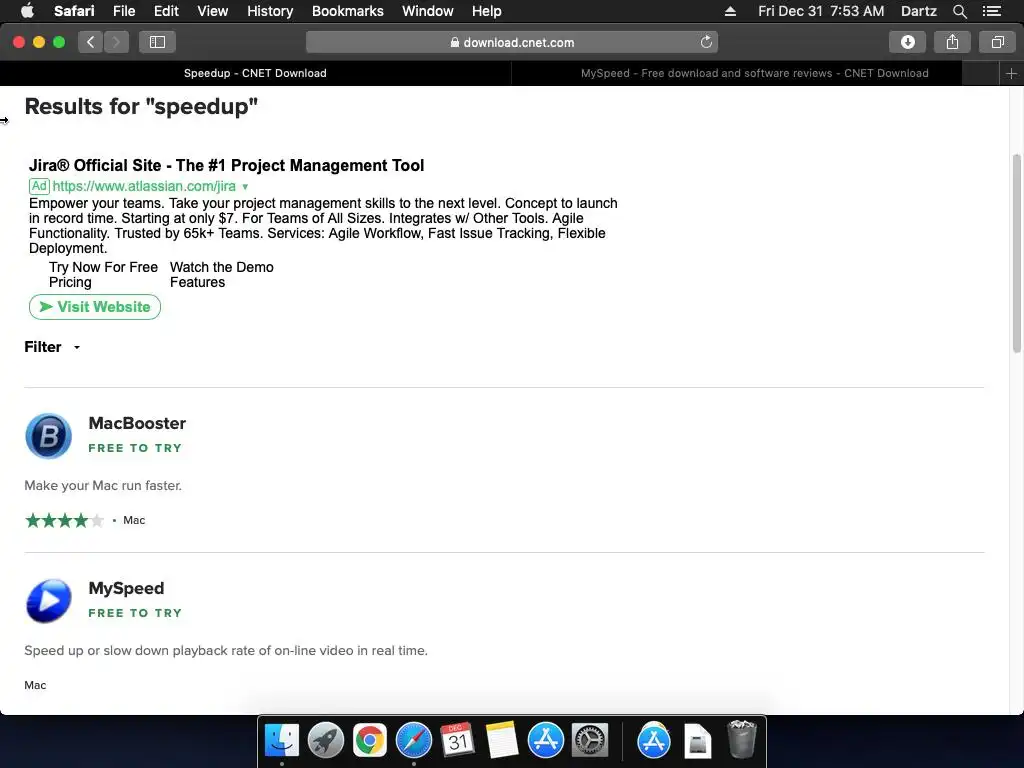Show the tab overview
Viewport: 1024px width, 768px height.
tap(997, 42)
